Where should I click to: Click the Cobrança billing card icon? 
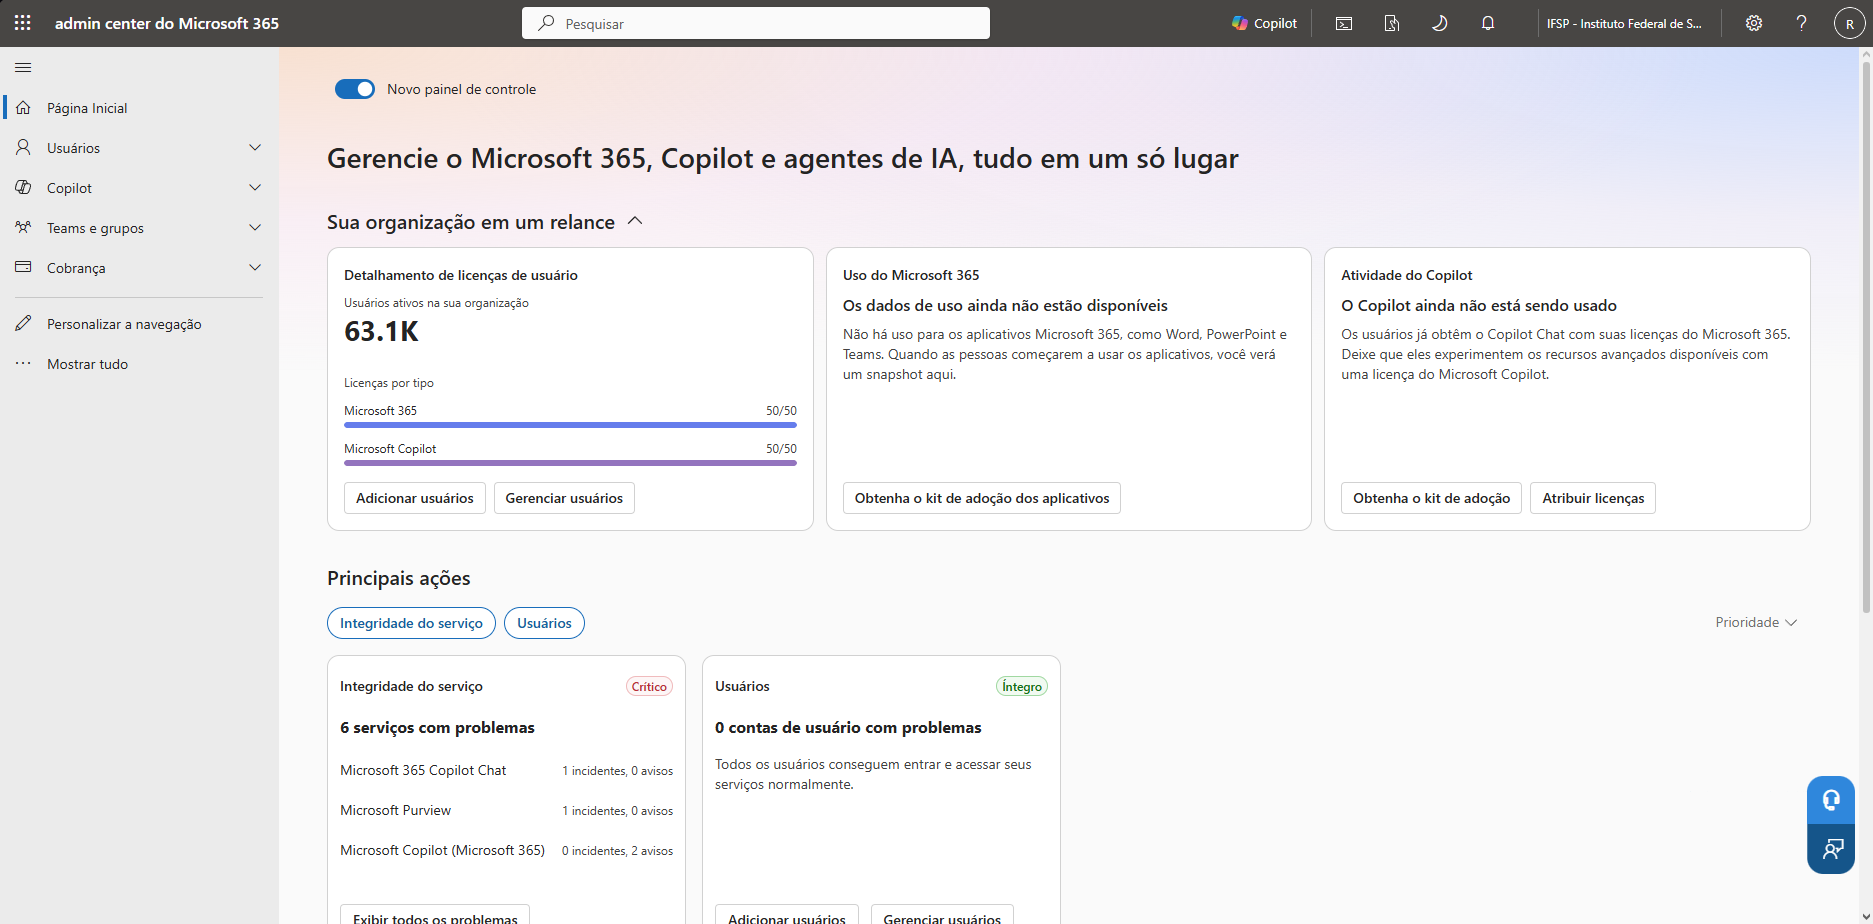(x=23, y=267)
